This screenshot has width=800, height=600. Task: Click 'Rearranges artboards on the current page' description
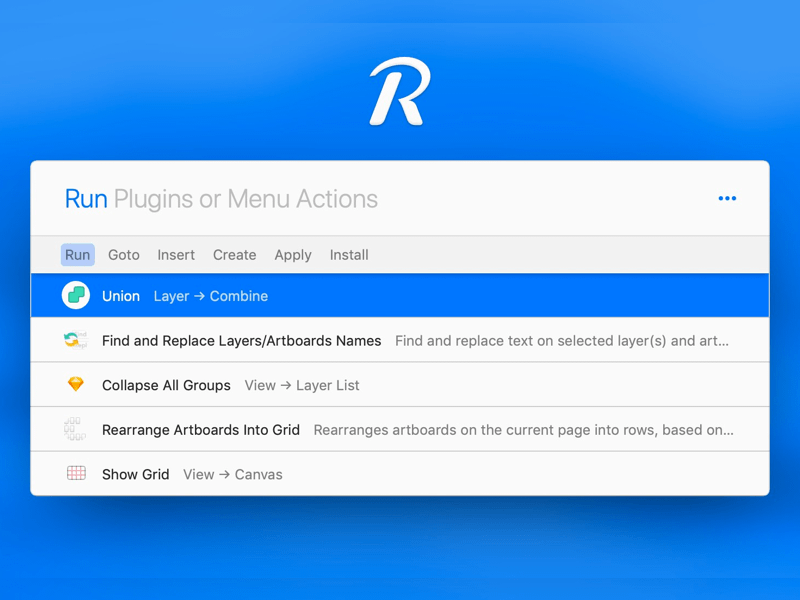(523, 430)
